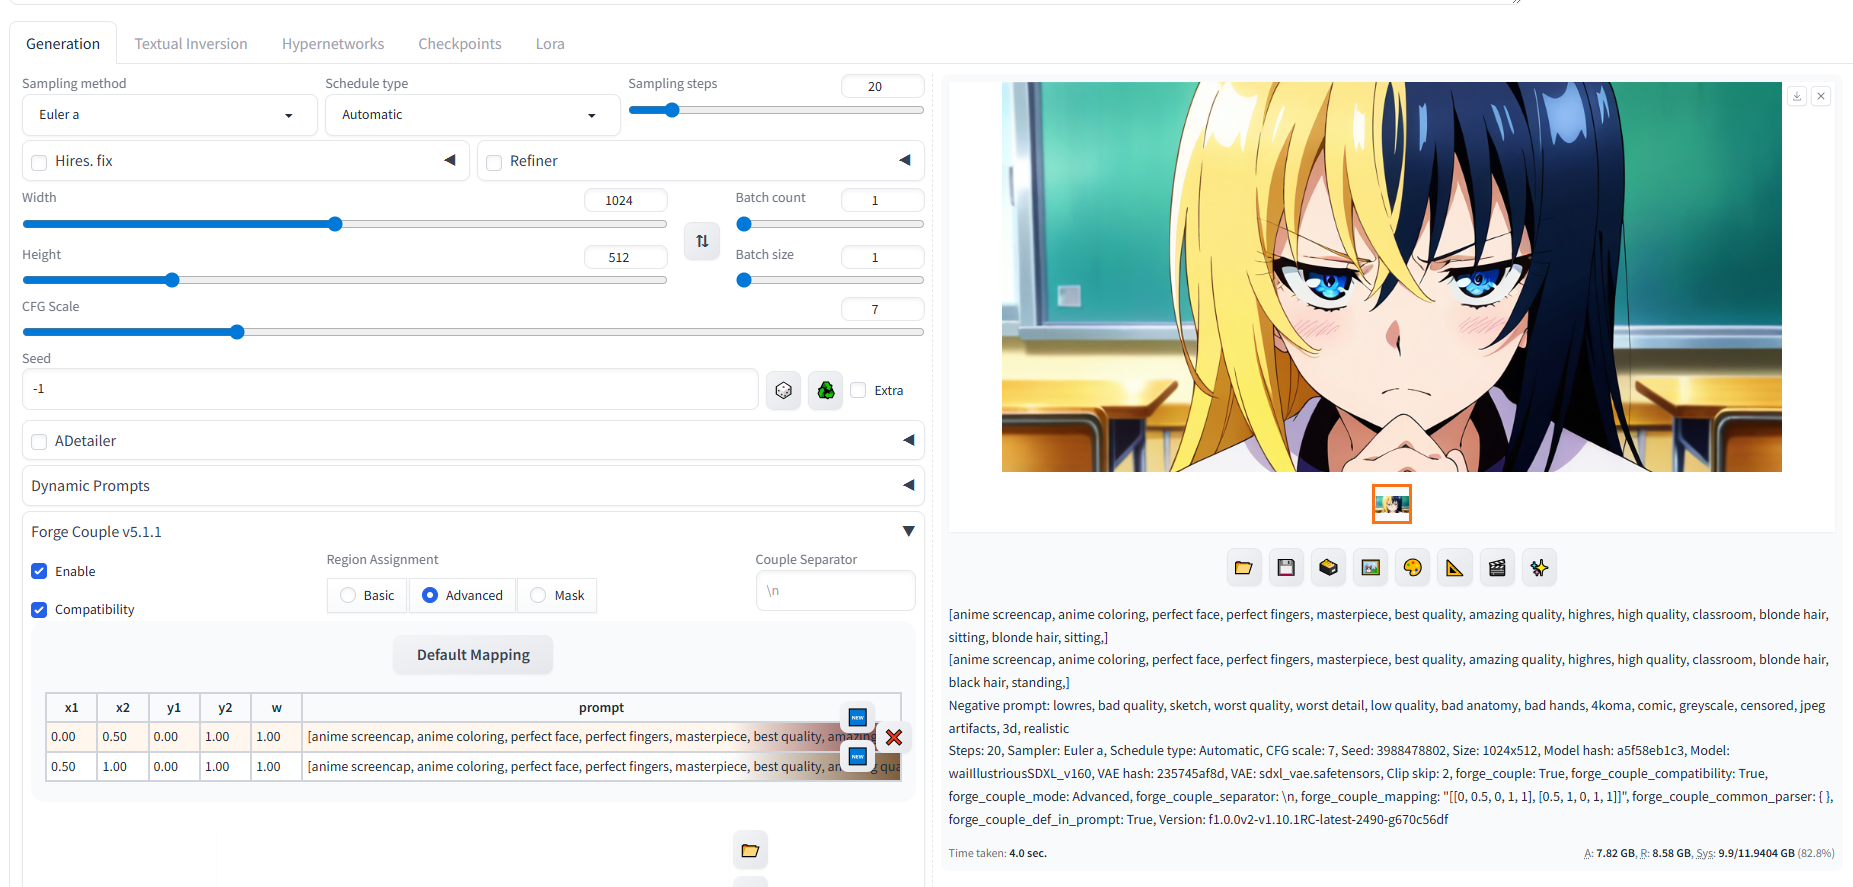Screen dimensions: 1853x887
Task: Enable the Refiner checkbox
Action: [494, 162]
